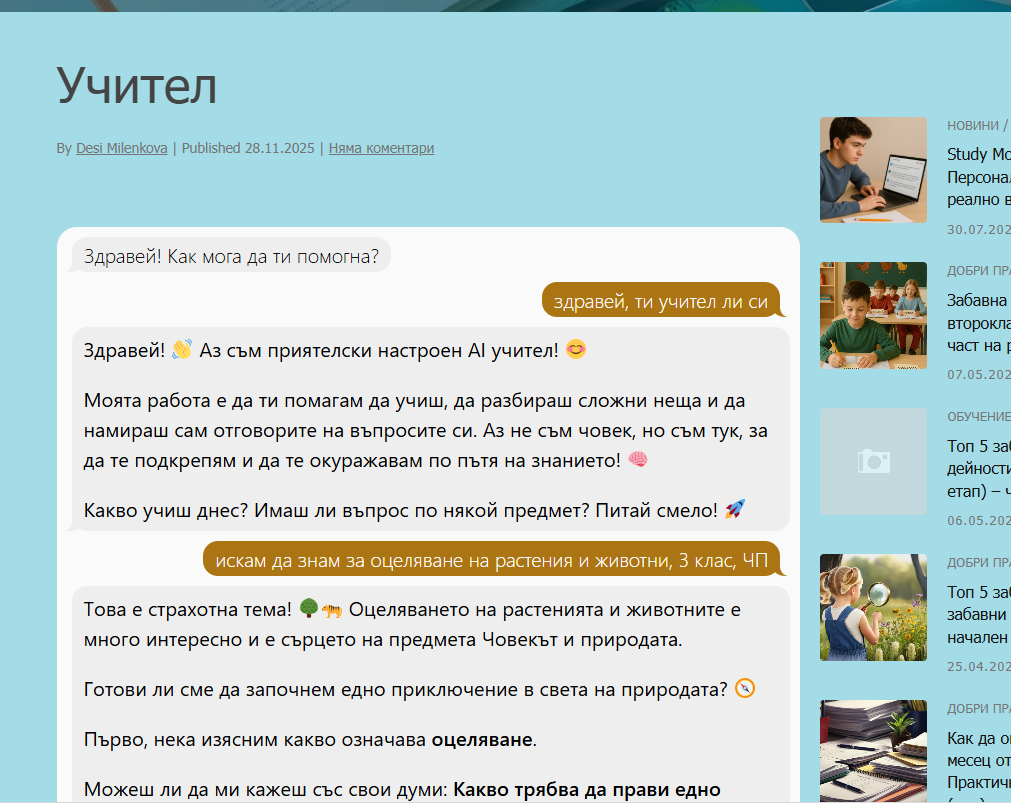
Task: Open the 'Как да' sidebar article title
Action: pos(979,739)
